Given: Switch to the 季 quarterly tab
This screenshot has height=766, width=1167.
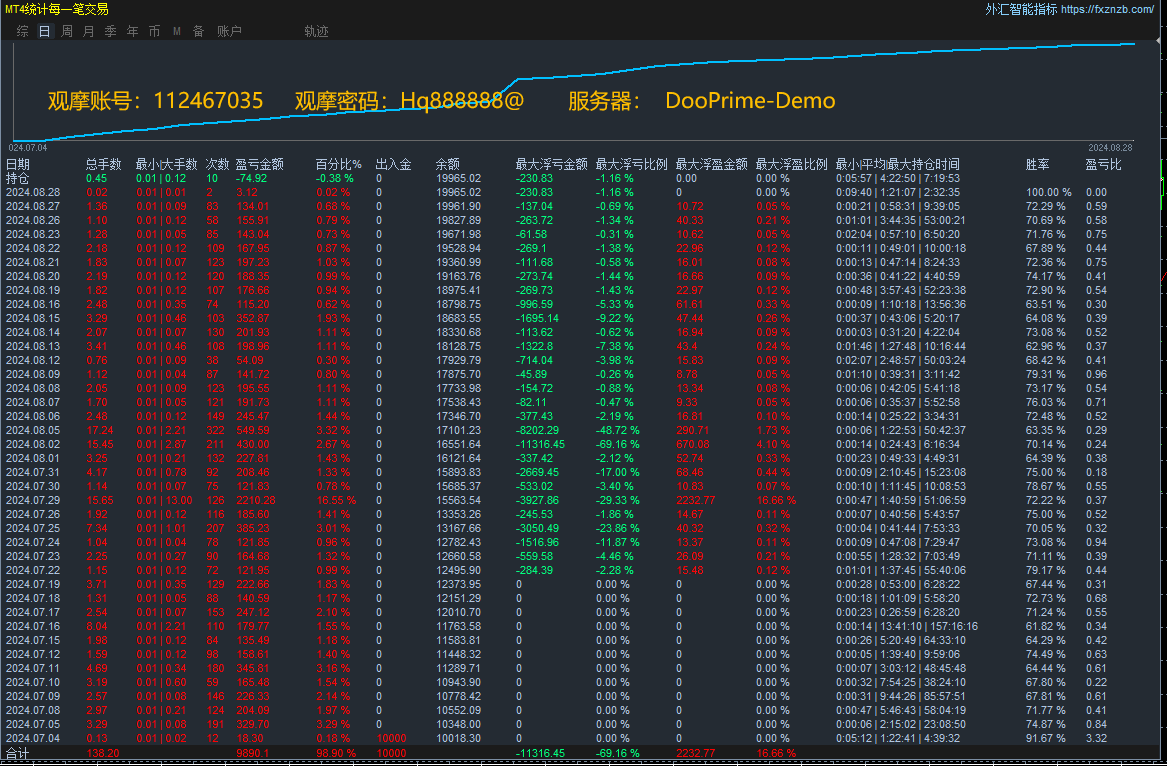Looking at the screenshot, I should click(111, 31).
